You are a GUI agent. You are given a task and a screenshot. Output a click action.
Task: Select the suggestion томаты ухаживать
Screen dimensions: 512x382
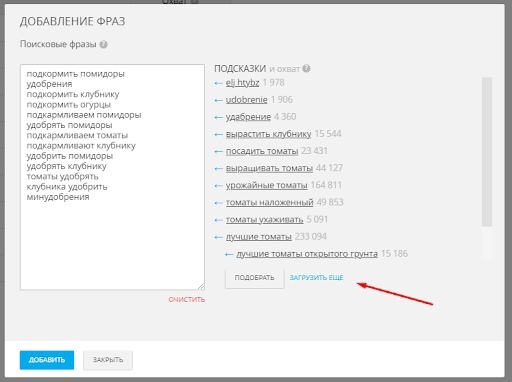tap(264, 220)
